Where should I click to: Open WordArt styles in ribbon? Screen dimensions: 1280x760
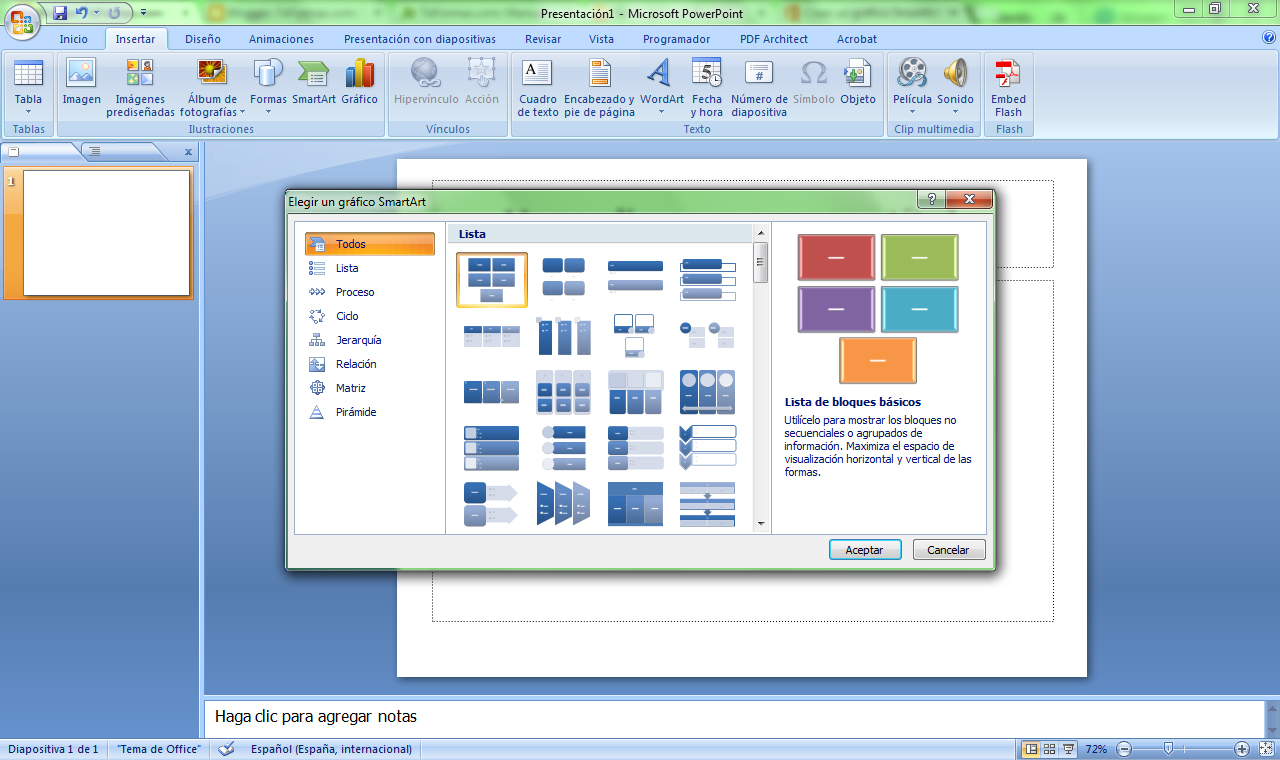click(x=661, y=75)
